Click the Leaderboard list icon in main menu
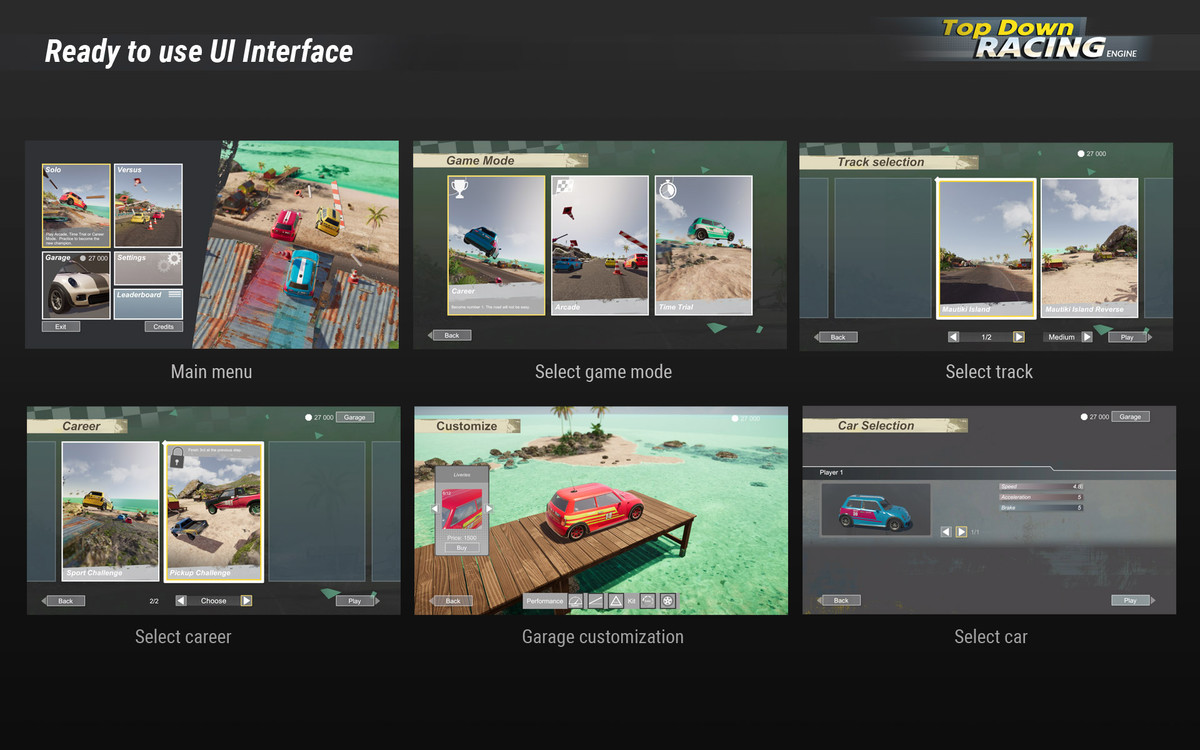 point(175,294)
